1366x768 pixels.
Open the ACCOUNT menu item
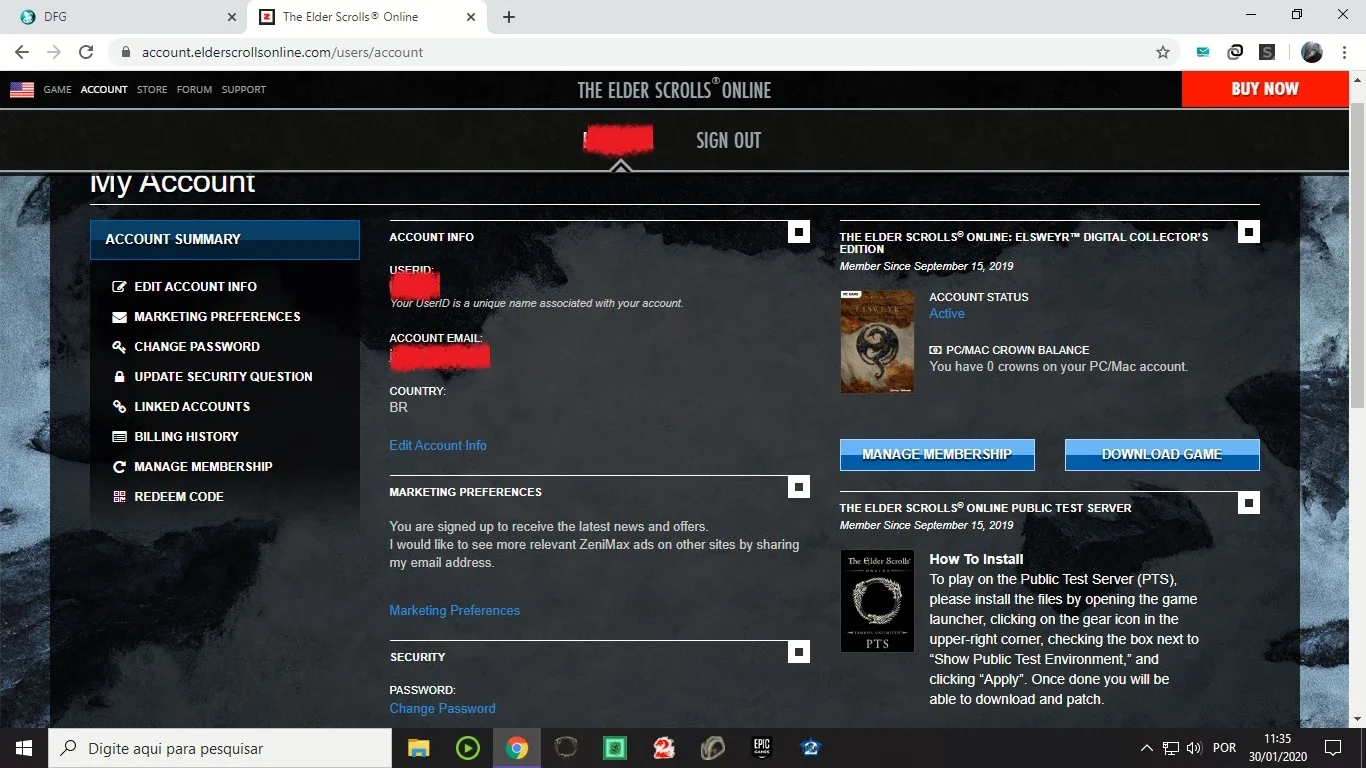[104, 90]
